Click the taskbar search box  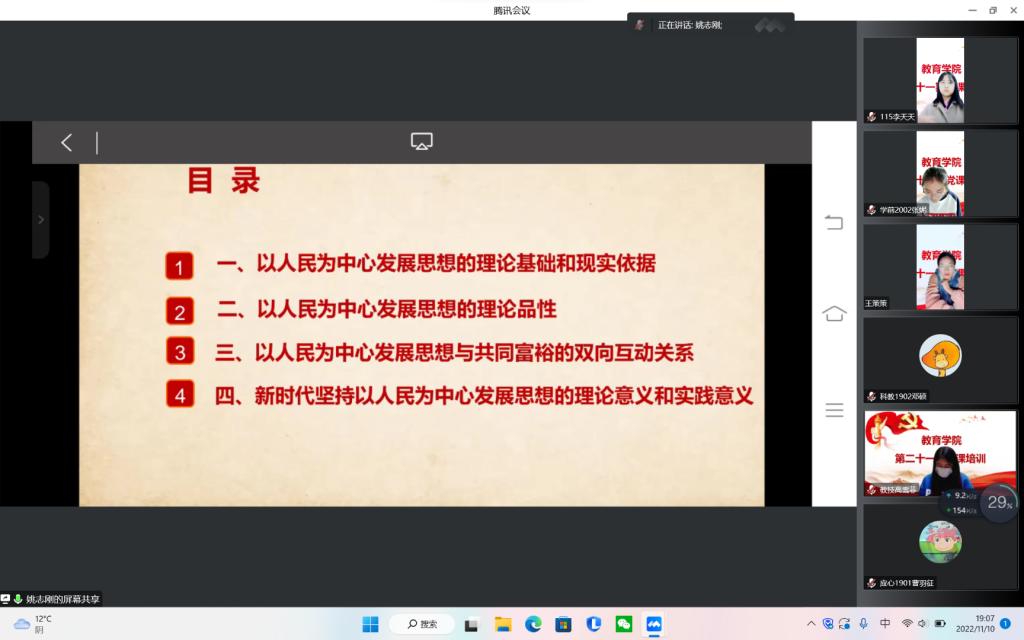[x=421, y=624]
